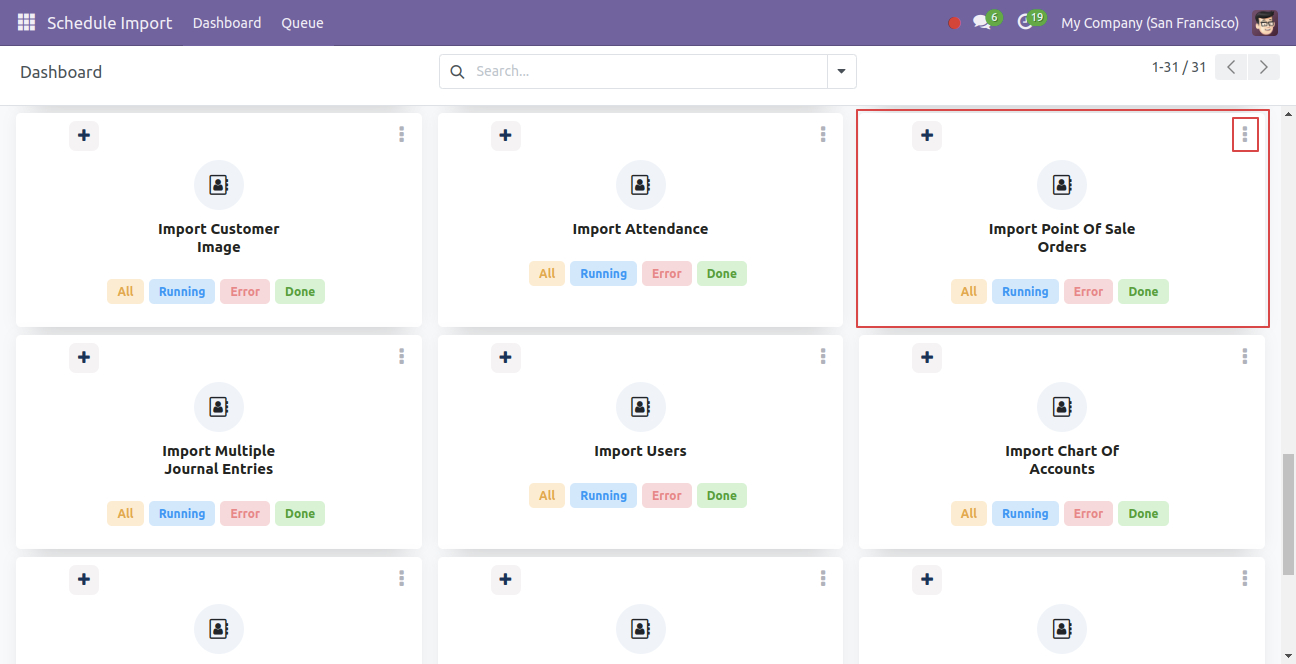
Task: Click the Running tag on Import Attendance
Action: pyautogui.click(x=604, y=274)
